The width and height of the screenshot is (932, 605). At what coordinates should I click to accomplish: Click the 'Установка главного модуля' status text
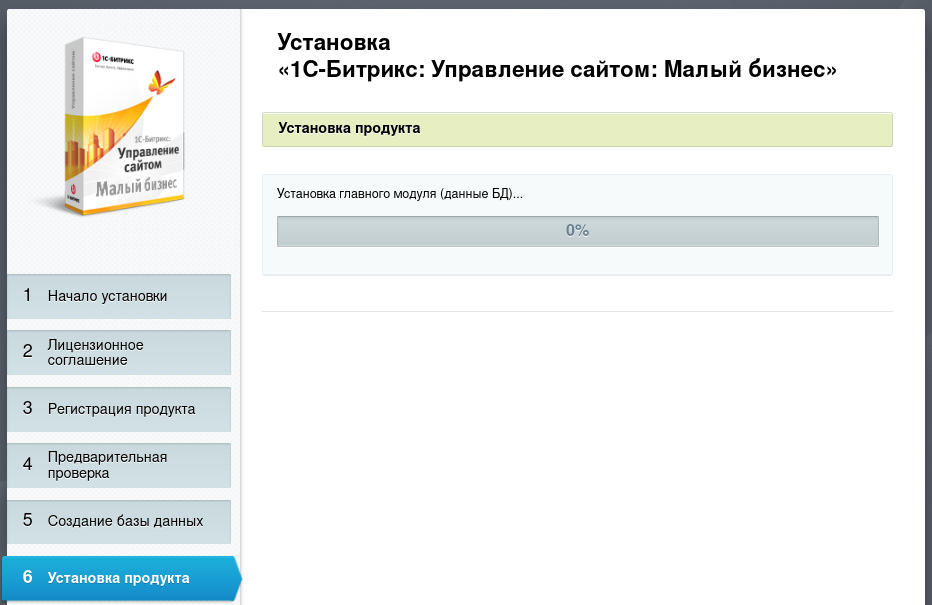click(x=399, y=194)
